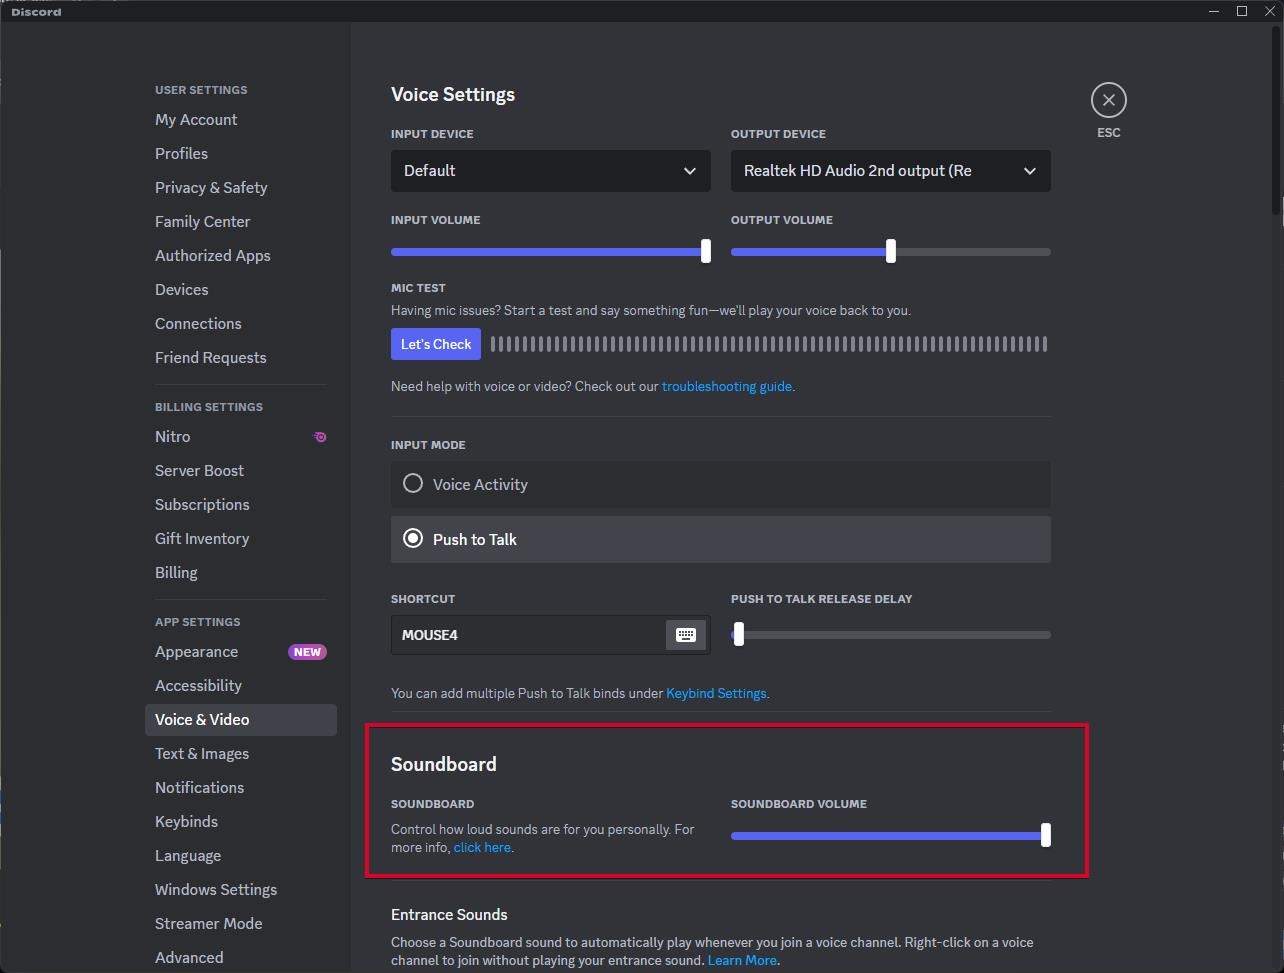Open Notifications settings
This screenshot has width=1284, height=973.
(x=241, y=788)
